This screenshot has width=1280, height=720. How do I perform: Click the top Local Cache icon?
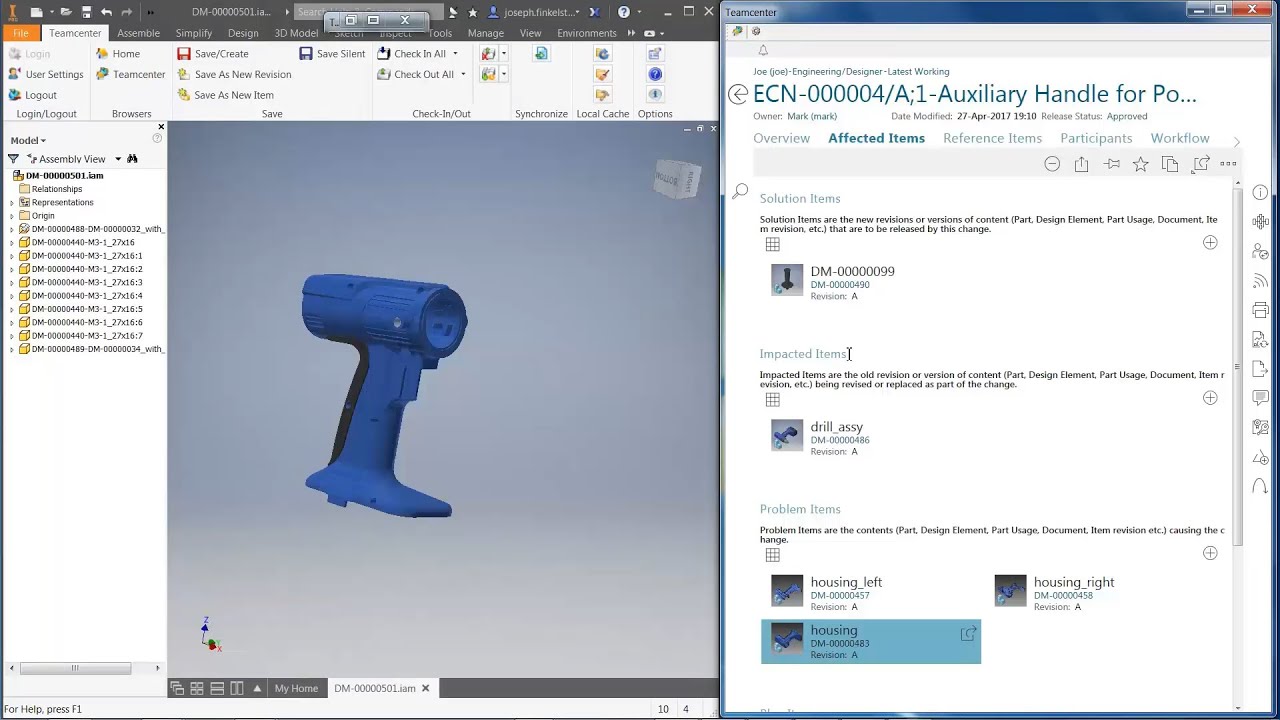coord(602,53)
